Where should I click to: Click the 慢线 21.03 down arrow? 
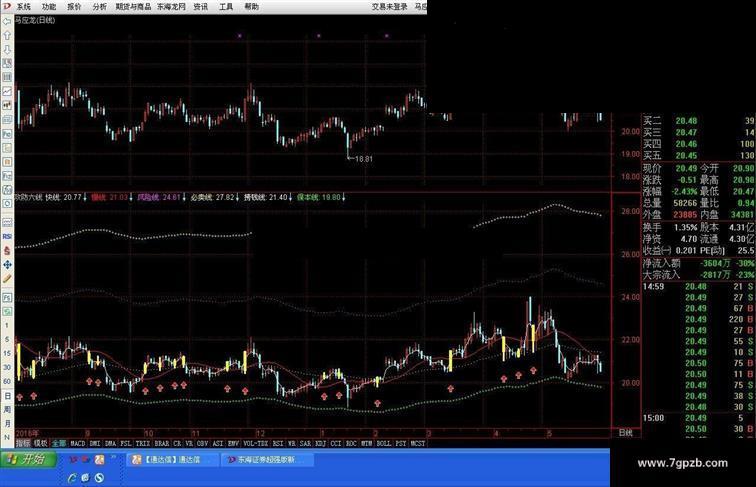(131, 197)
